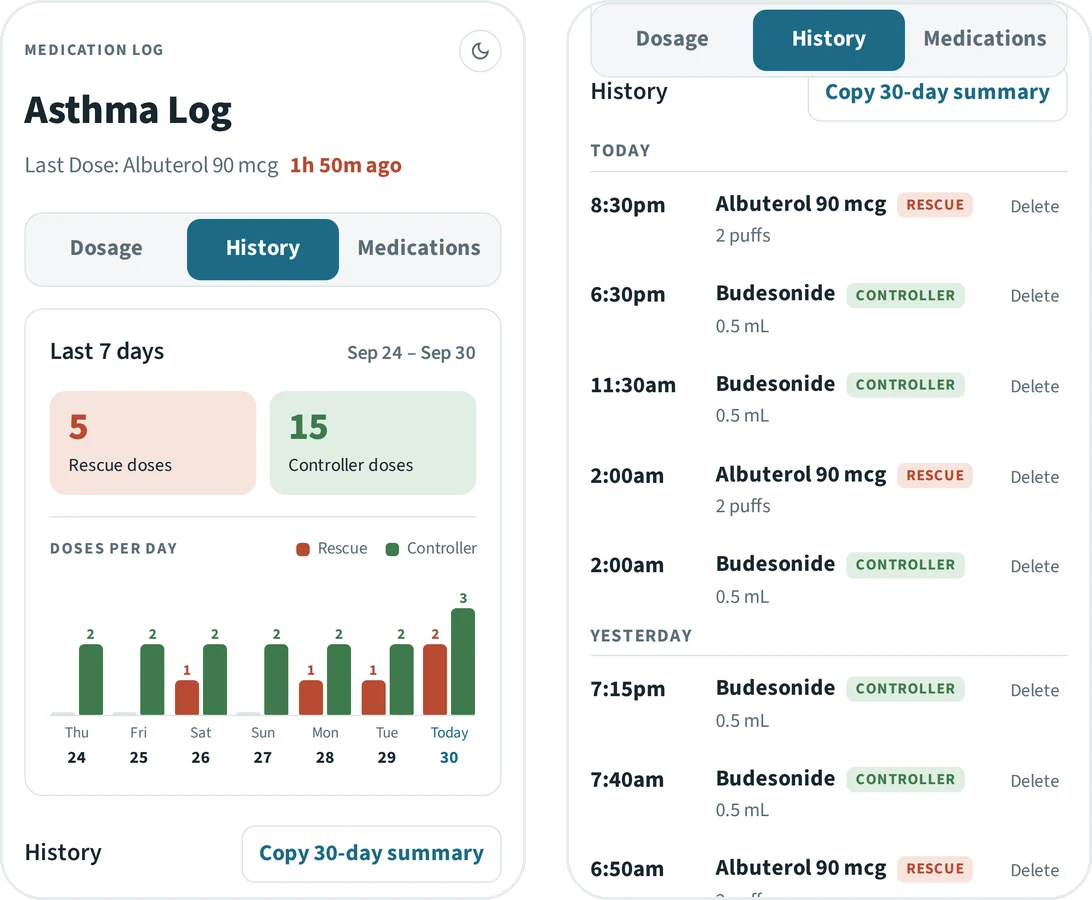Image resolution: width=1092 pixels, height=900 pixels.
Task: Click the 'Last 7 days' heading
Action: [107, 352]
